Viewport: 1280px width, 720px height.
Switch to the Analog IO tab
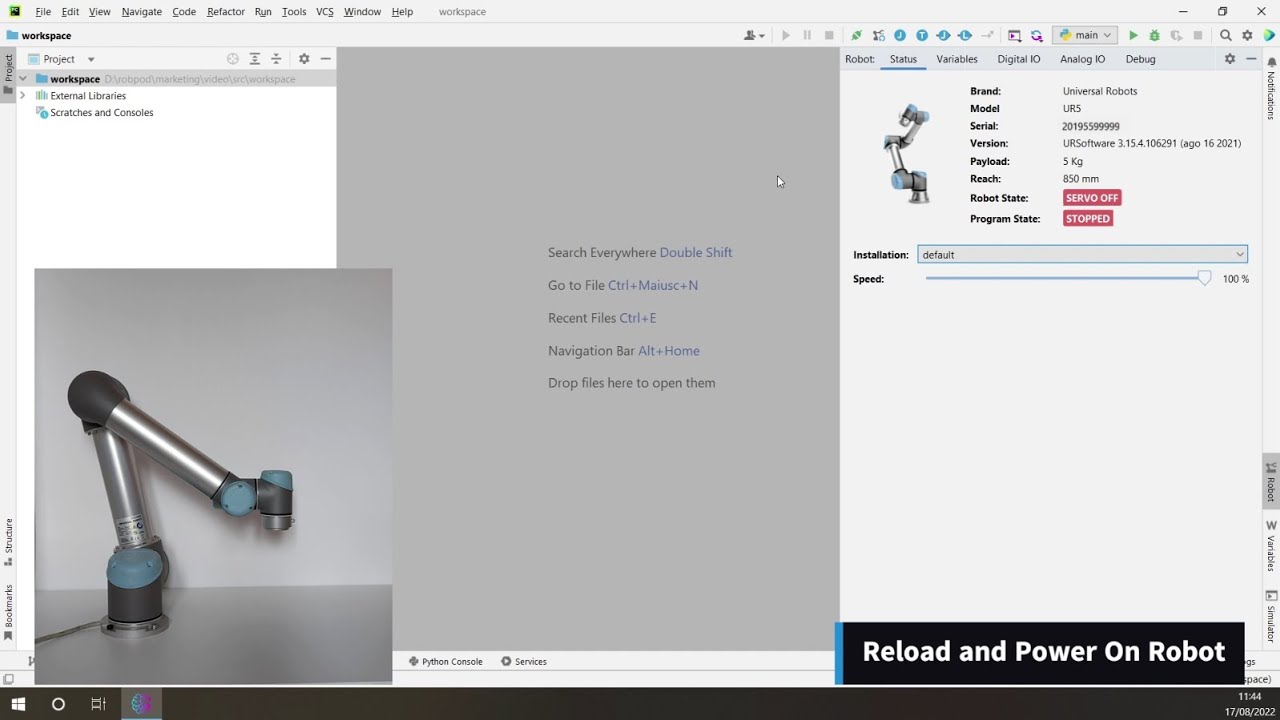click(x=1083, y=59)
